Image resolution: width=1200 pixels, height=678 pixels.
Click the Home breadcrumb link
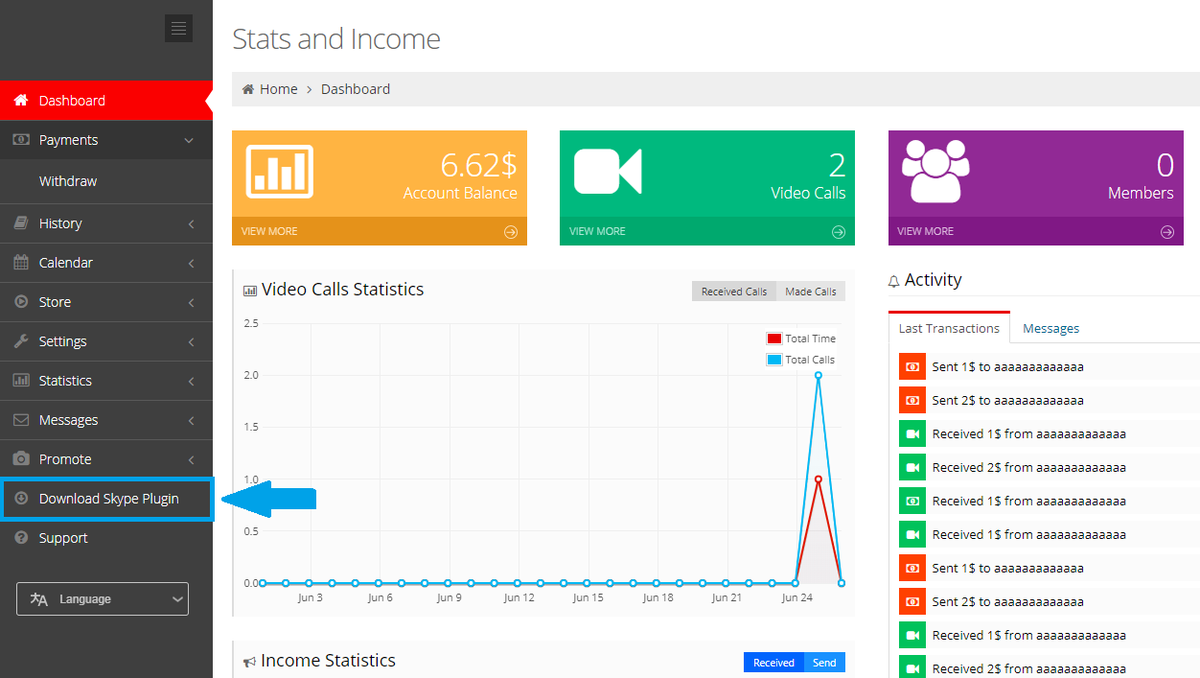click(x=279, y=89)
